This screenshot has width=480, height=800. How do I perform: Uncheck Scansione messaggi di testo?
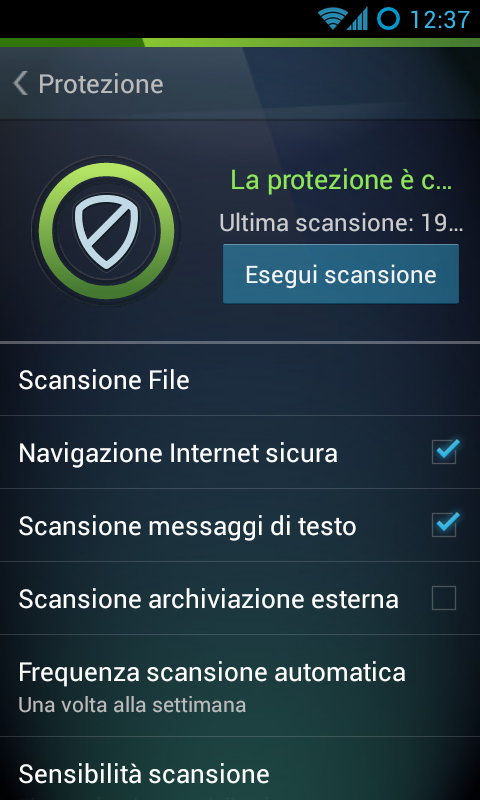444,525
